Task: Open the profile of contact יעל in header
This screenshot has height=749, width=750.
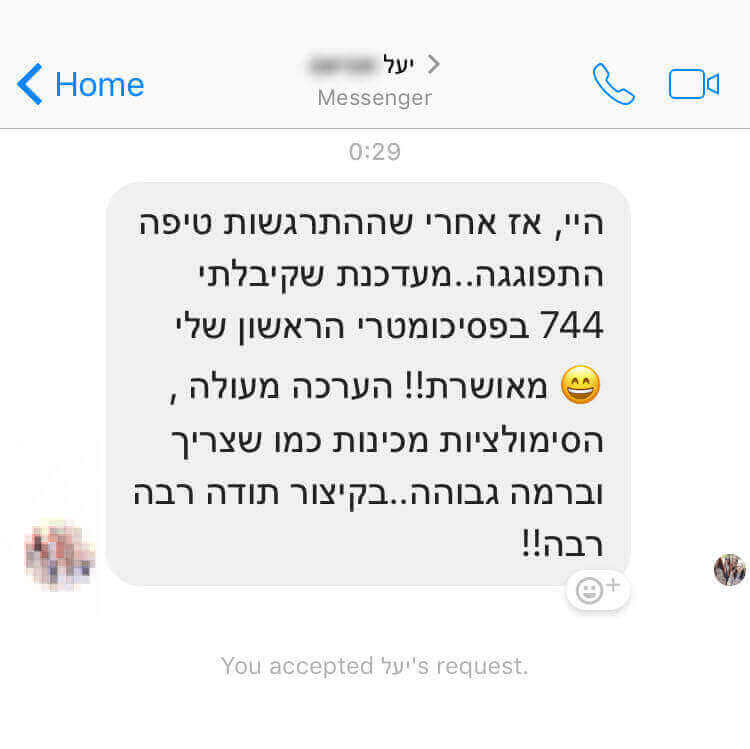Action: click(x=398, y=64)
